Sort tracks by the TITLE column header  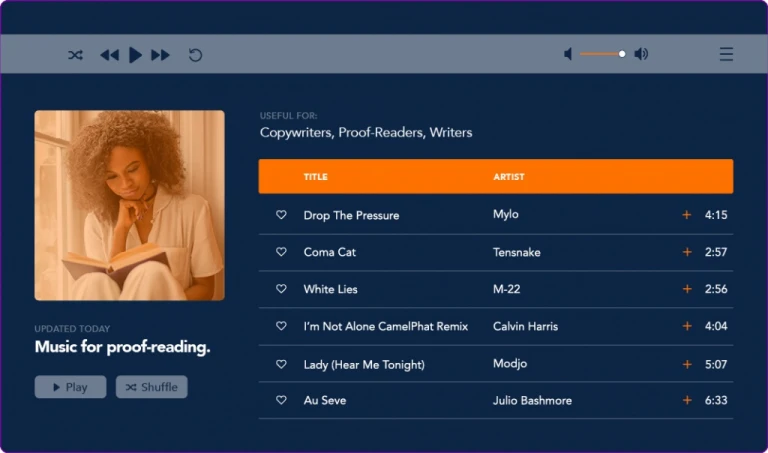[x=315, y=177]
